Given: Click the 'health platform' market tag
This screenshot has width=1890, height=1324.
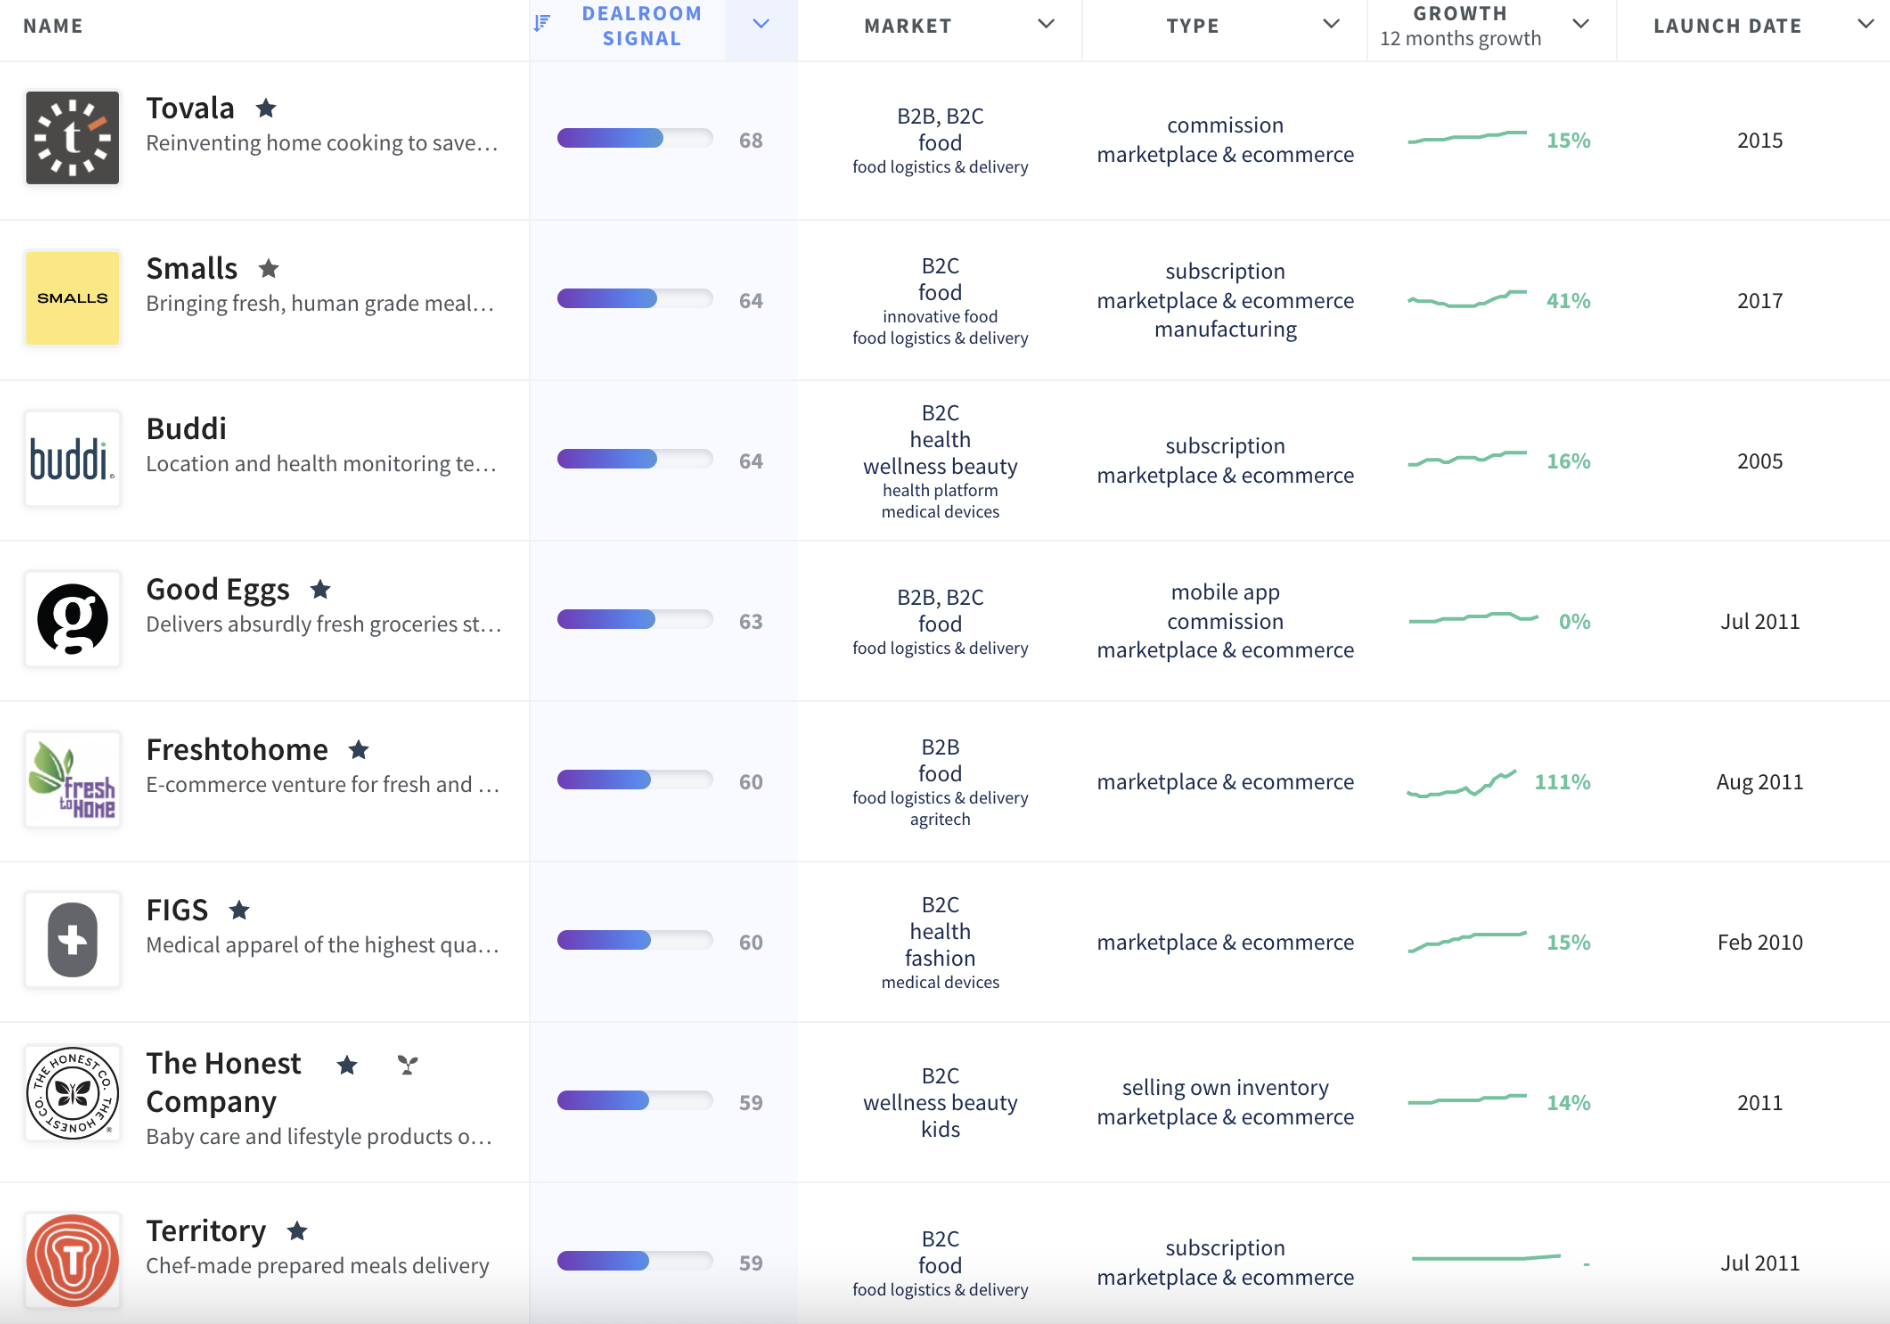Looking at the screenshot, I should click(x=940, y=490).
